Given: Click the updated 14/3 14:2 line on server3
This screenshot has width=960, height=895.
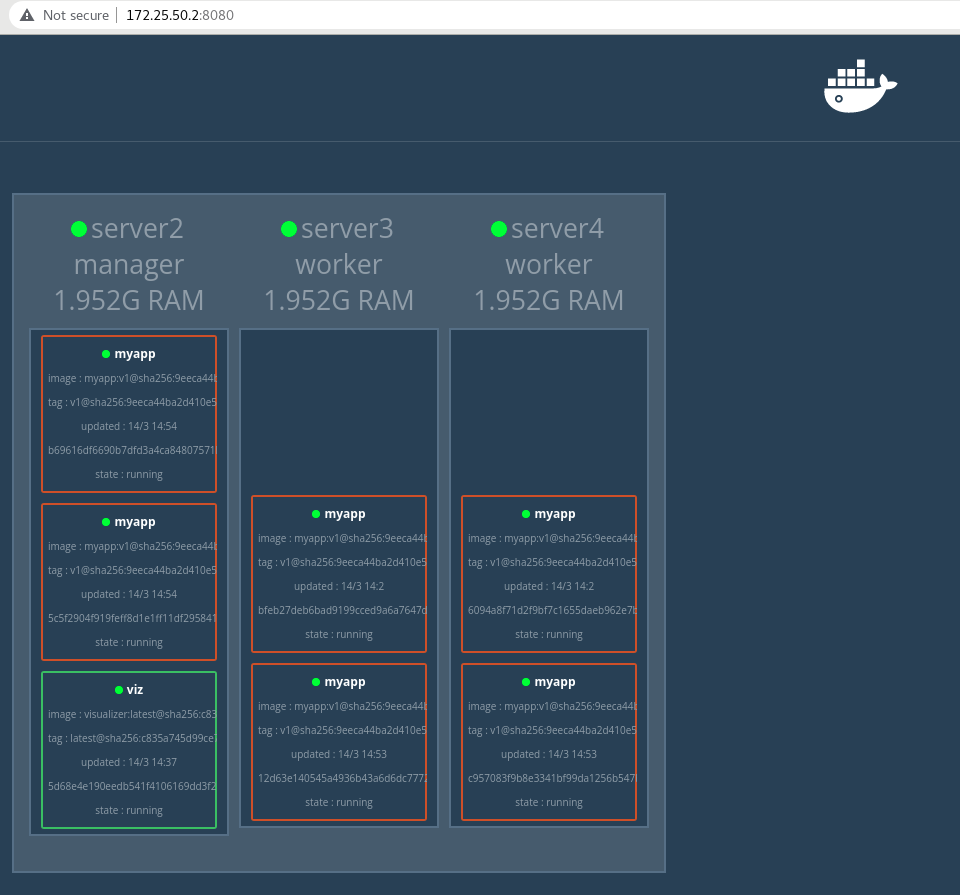Looking at the screenshot, I should 339,586.
